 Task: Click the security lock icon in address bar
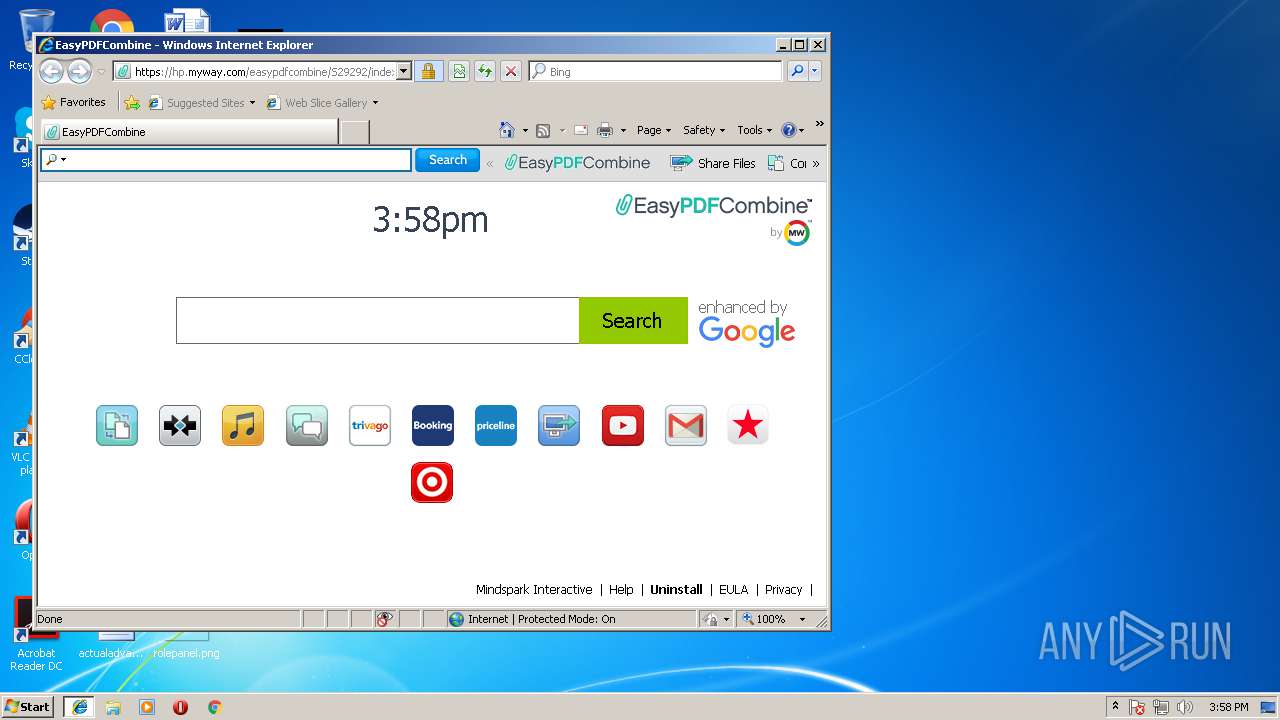428,71
